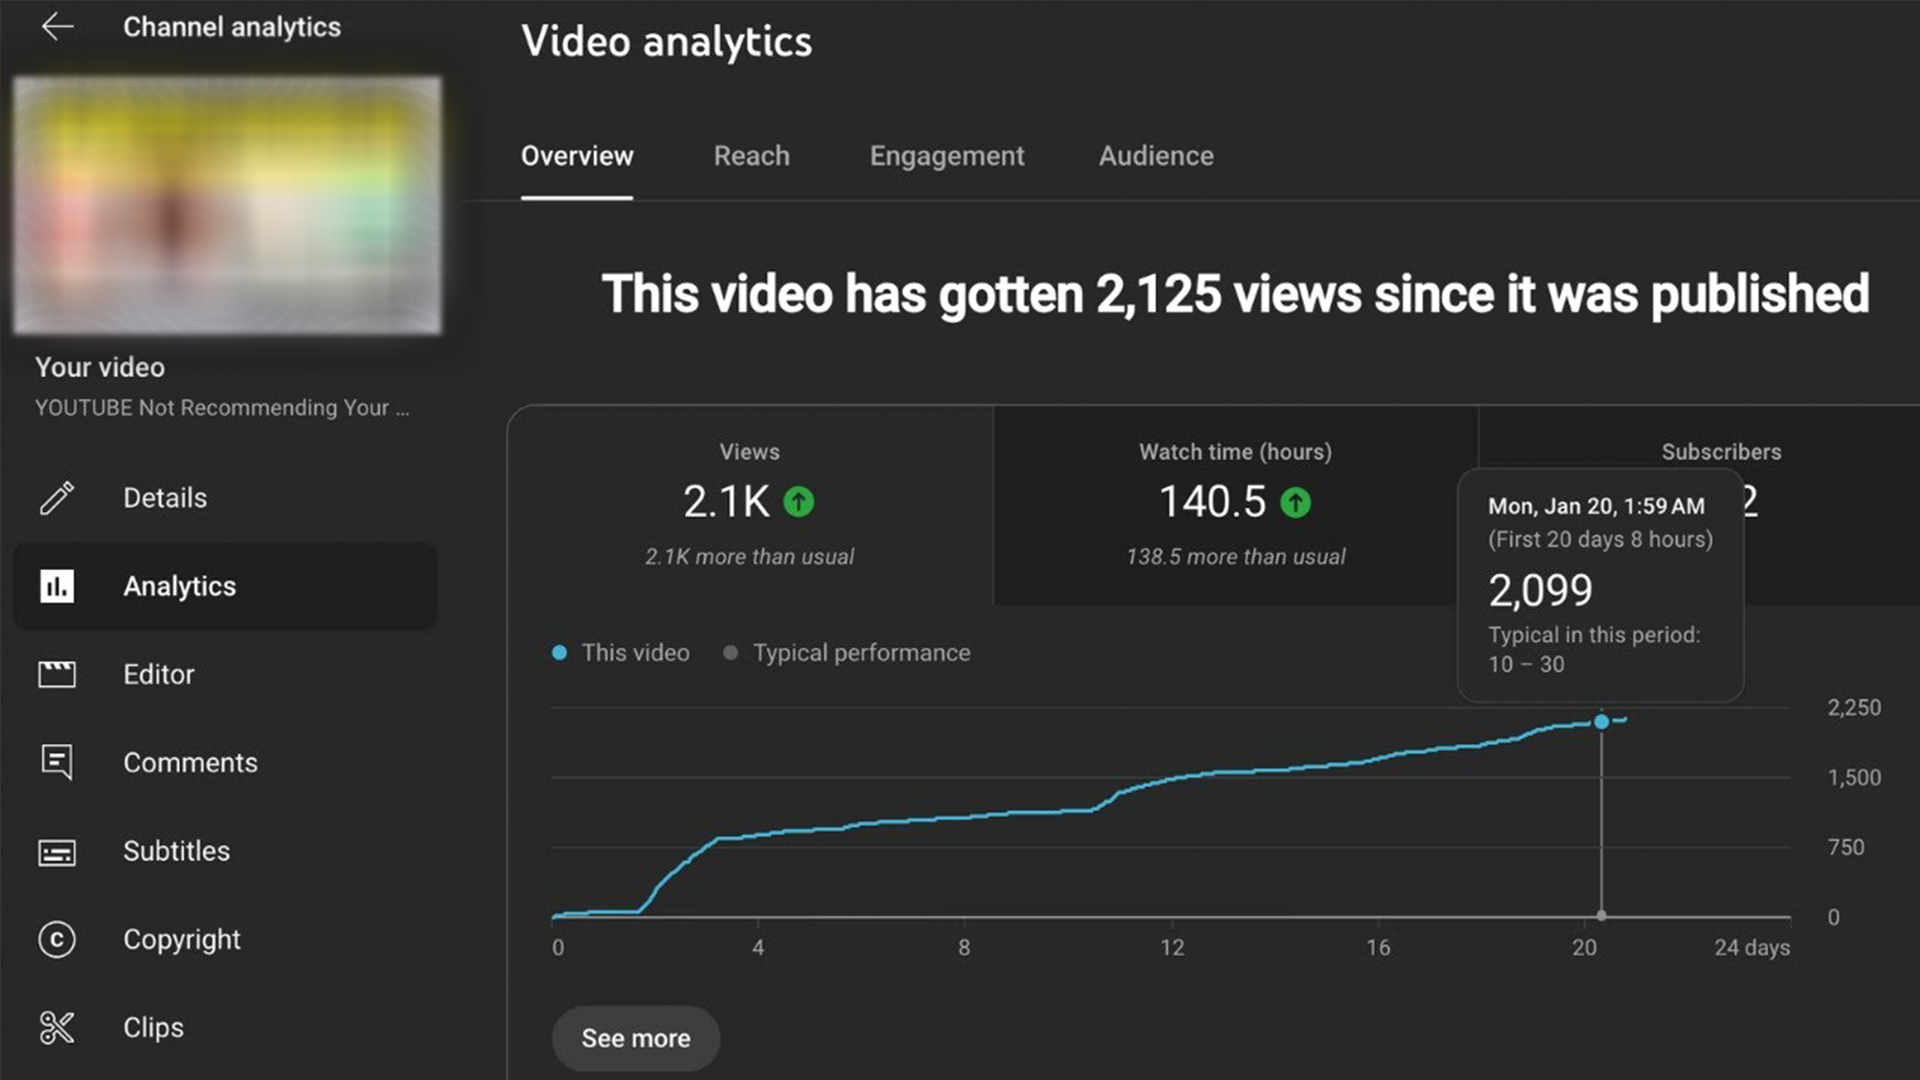
Task: Click the Analytics bar chart icon
Action: click(x=57, y=586)
